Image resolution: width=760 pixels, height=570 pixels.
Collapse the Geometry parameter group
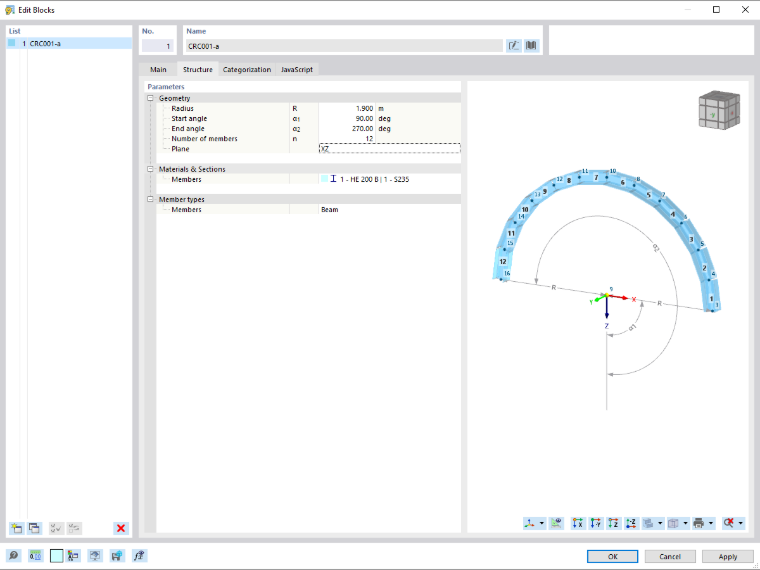point(150,98)
